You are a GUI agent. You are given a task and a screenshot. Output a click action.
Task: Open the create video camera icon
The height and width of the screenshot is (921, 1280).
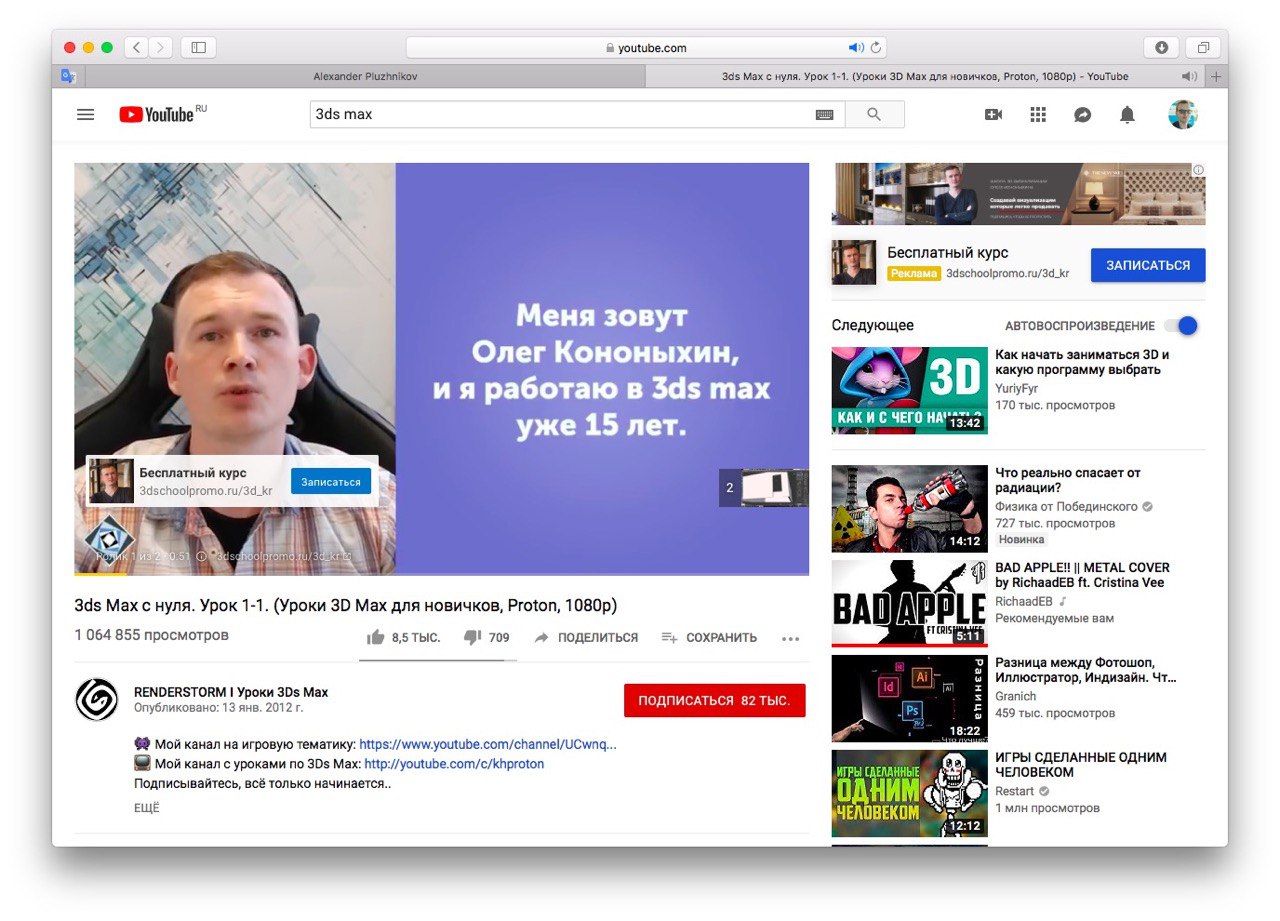pyautogui.click(x=993, y=115)
